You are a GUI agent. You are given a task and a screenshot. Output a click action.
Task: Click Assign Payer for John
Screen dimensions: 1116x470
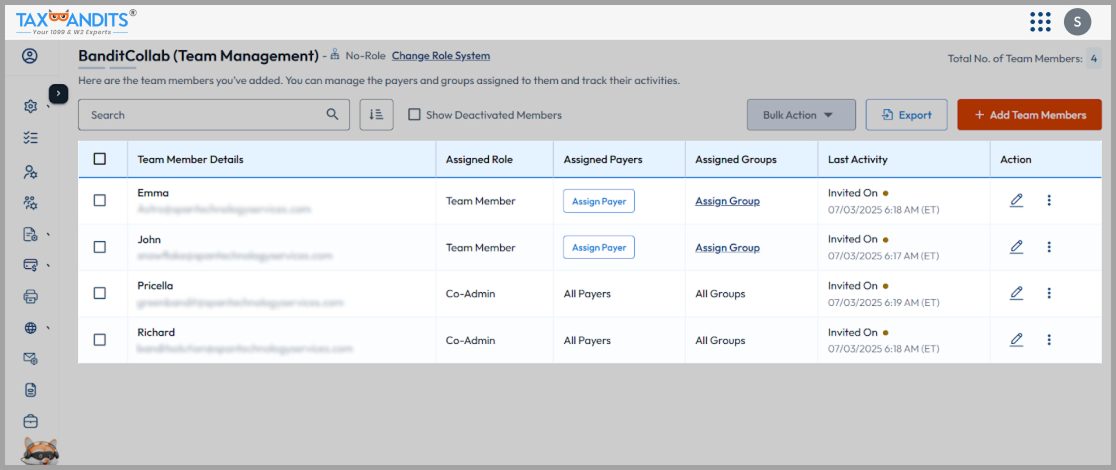tap(599, 247)
